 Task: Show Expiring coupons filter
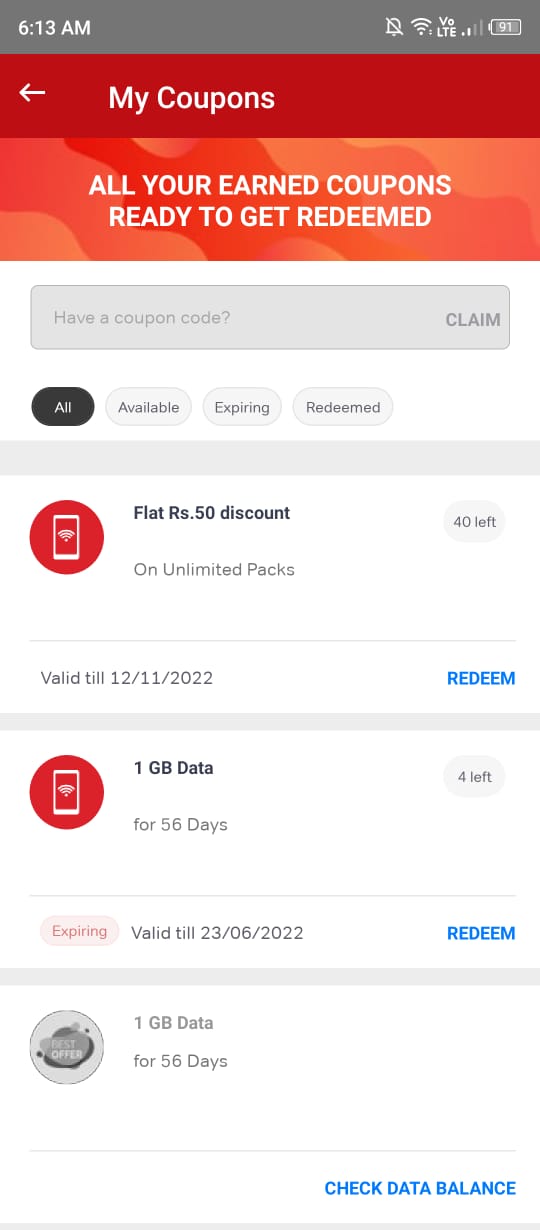click(242, 407)
